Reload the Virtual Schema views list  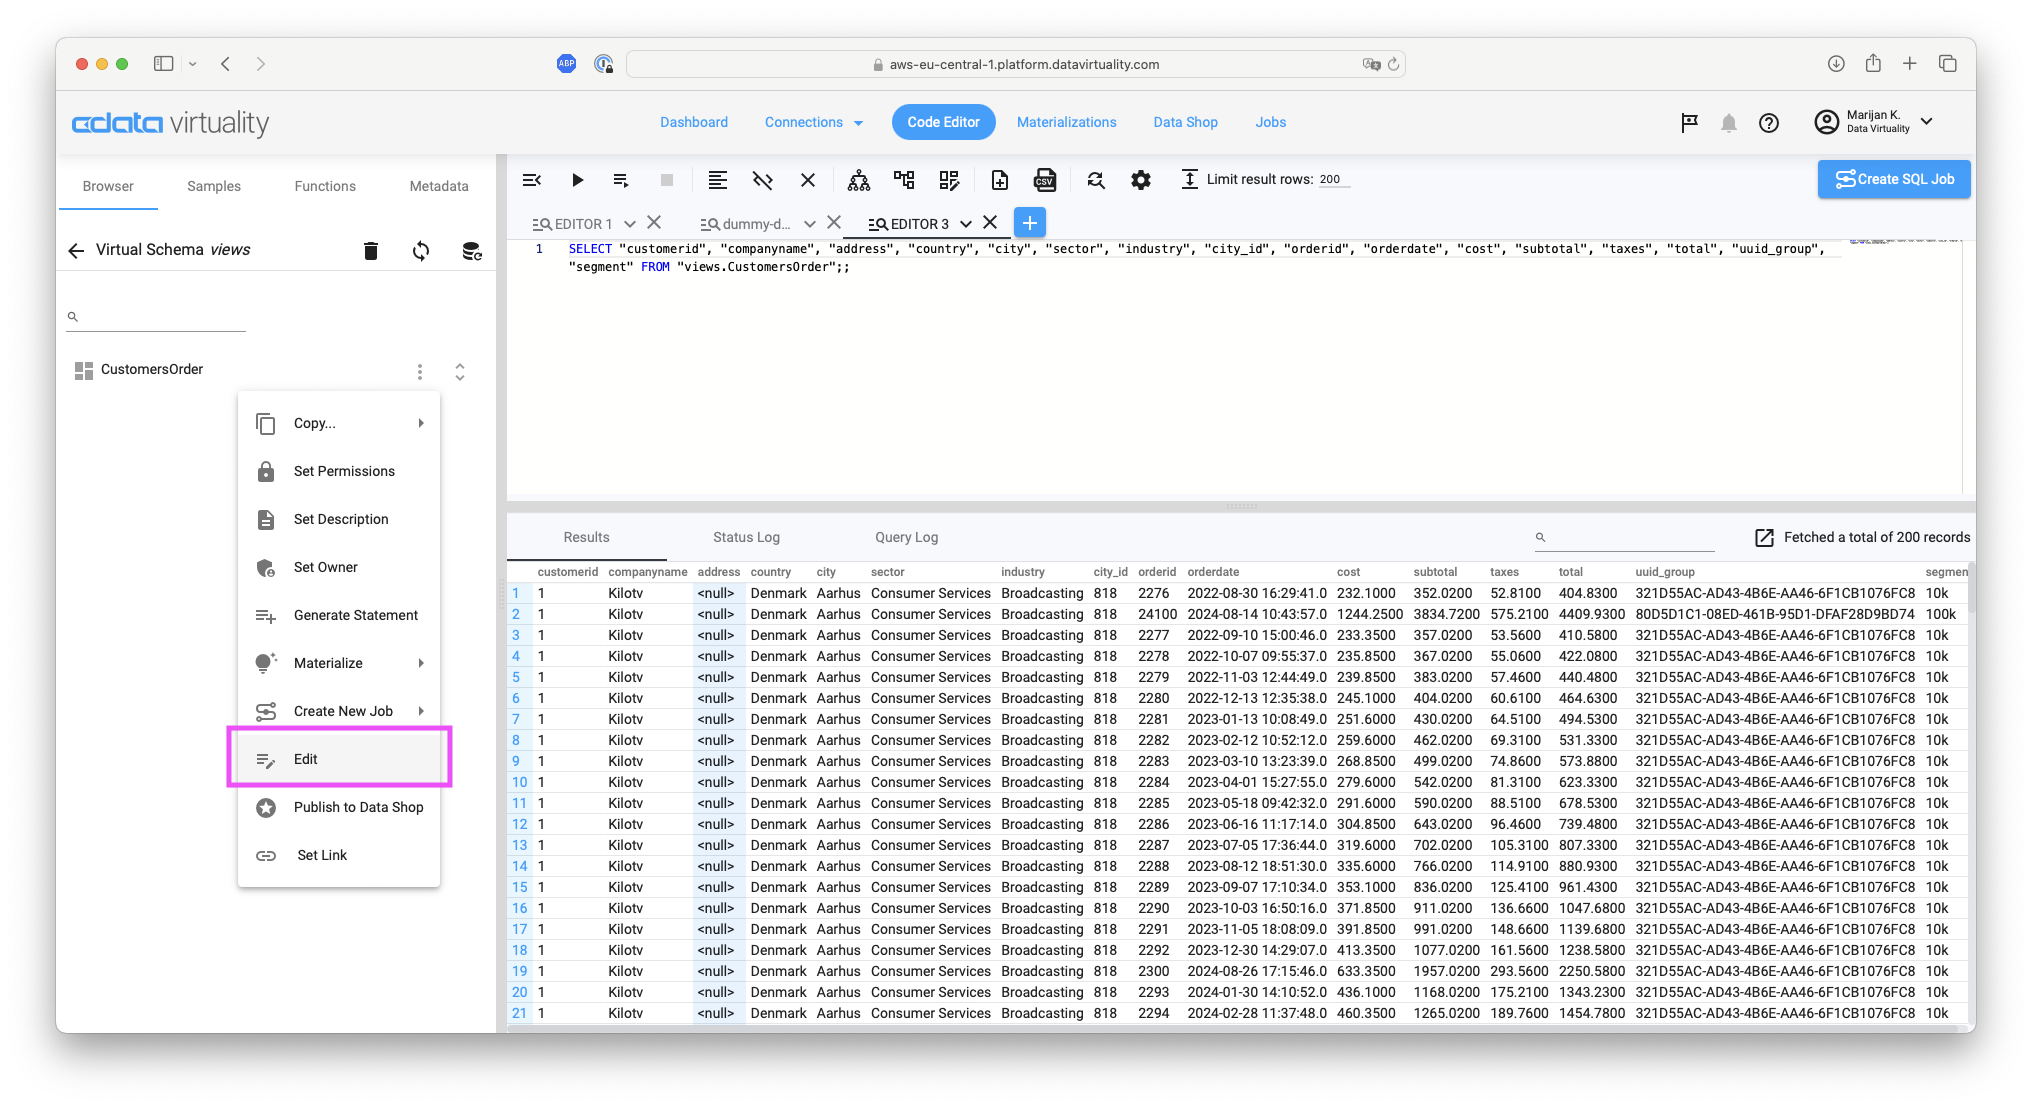click(x=421, y=250)
